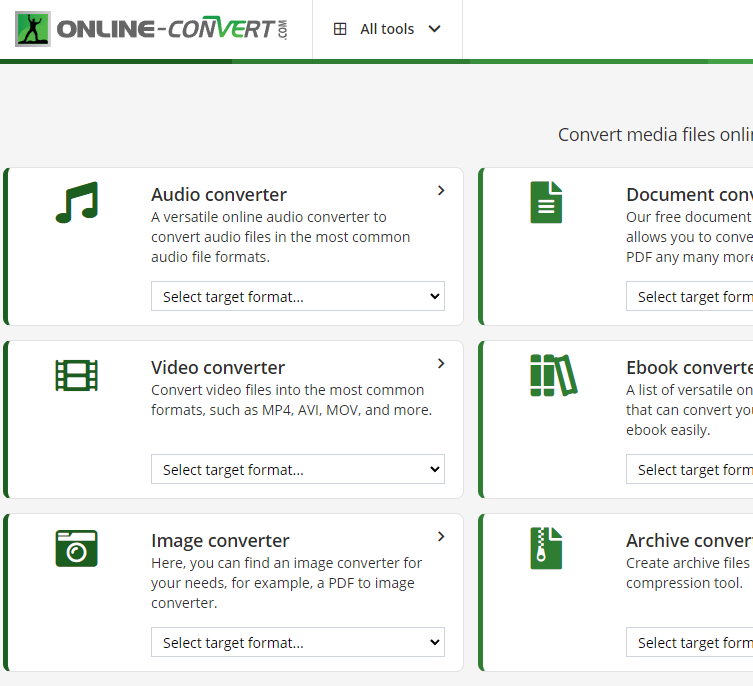Screen dimensions: 753x686
Task: Open Video converter target format dropdown
Action: click(298, 469)
